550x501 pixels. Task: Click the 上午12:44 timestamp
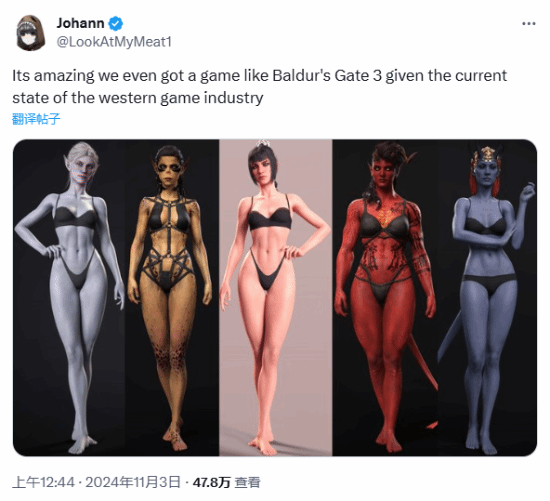click(x=43, y=482)
